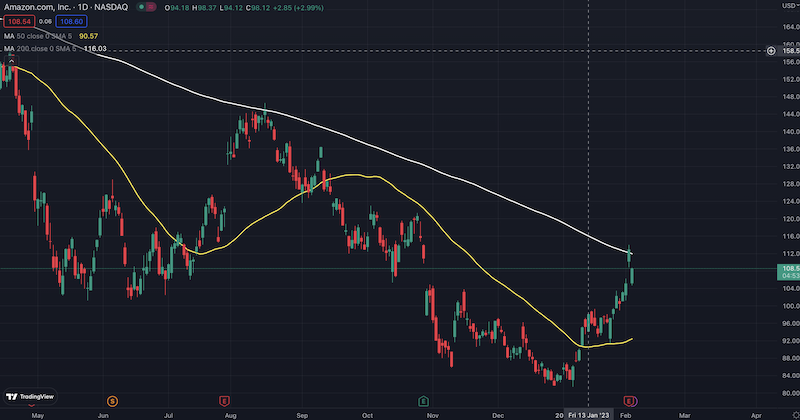
Task: Open the green E earnings marker before November
Action: click(423, 401)
